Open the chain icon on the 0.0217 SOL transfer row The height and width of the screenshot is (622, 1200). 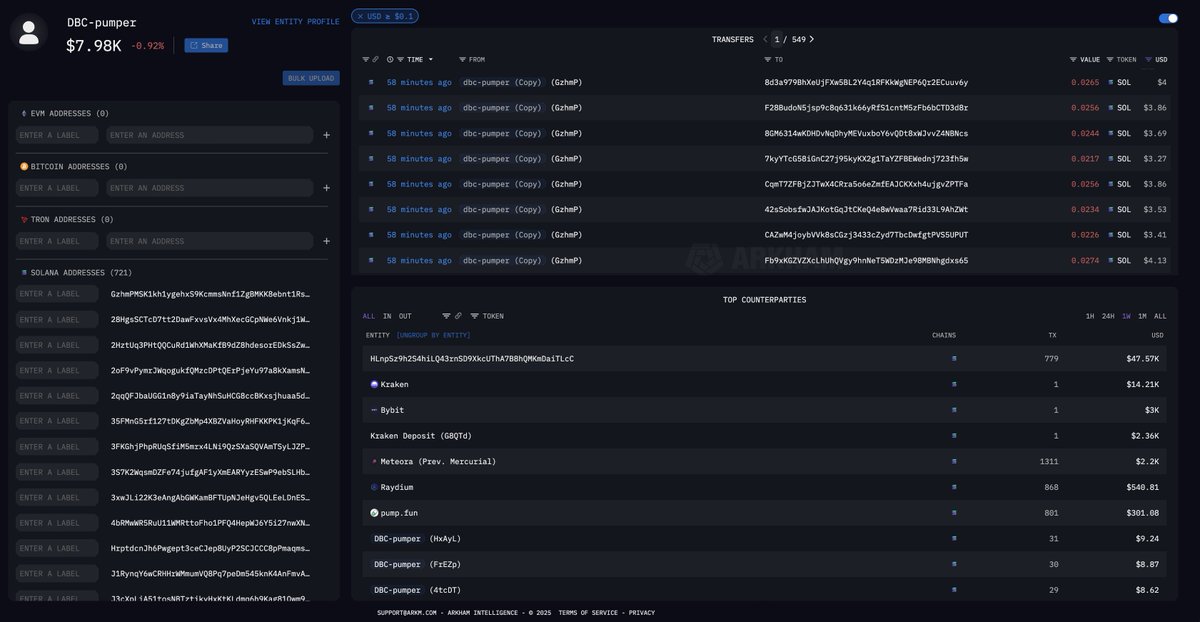point(371,158)
